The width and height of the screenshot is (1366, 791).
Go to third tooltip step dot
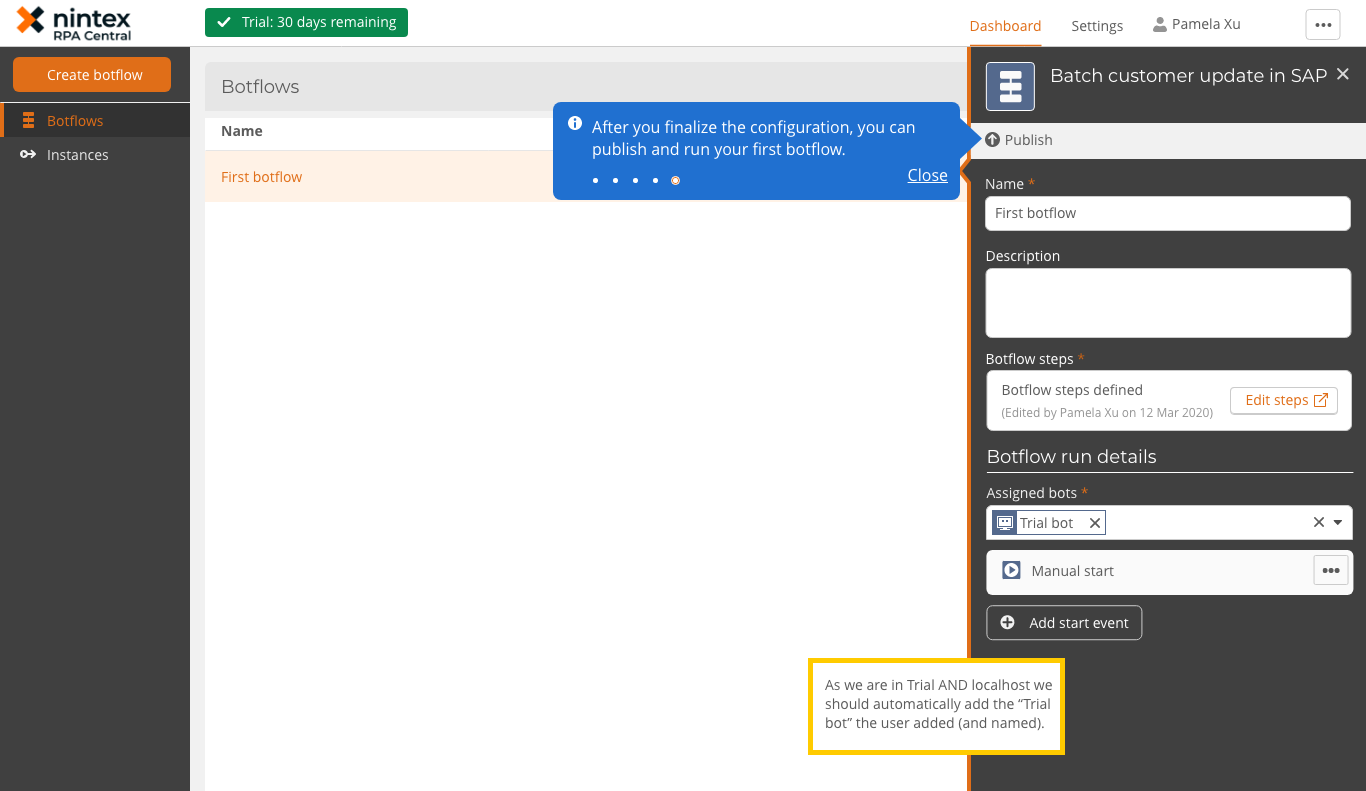click(635, 180)
